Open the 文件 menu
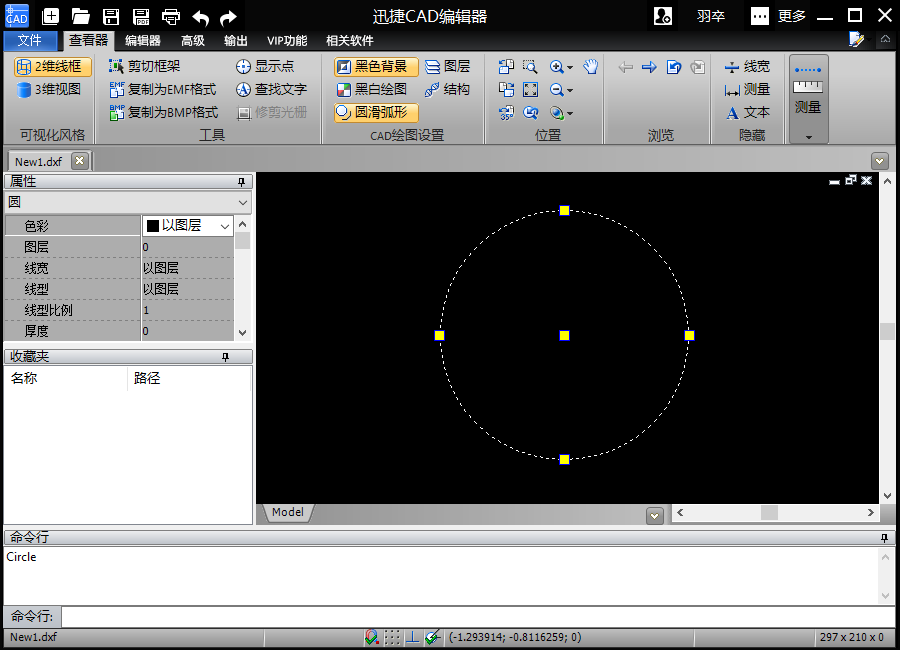This screenshot has height=650, width=900. pyautogui.click(x=30, y=40)
